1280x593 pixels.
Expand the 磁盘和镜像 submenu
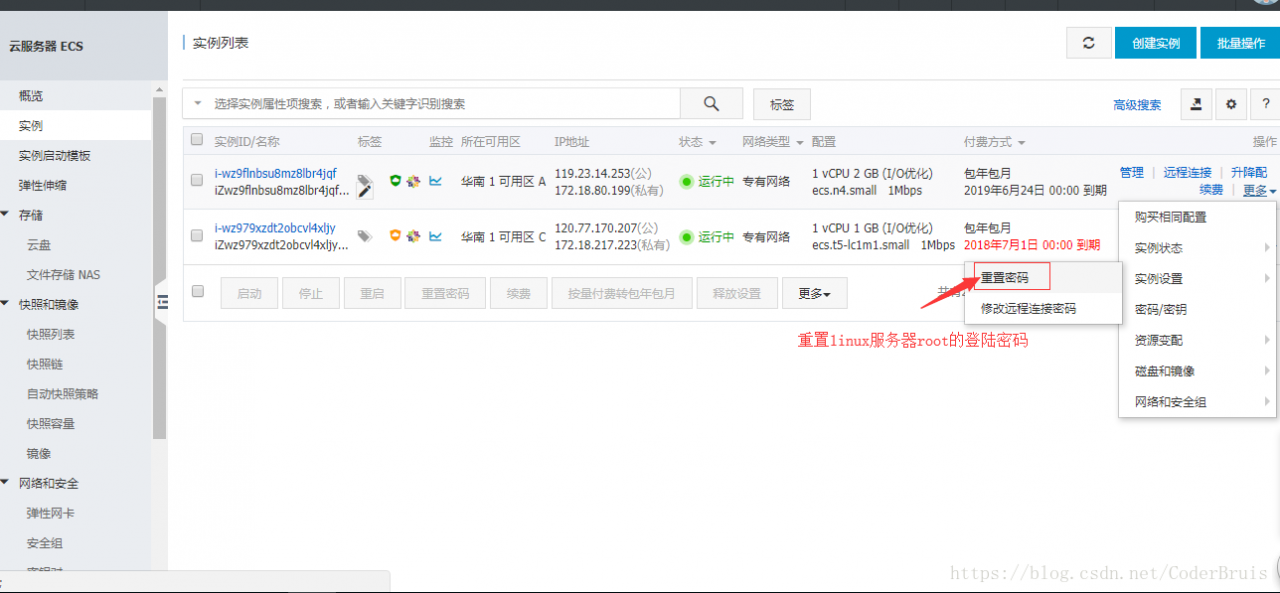coord(1197,371)
